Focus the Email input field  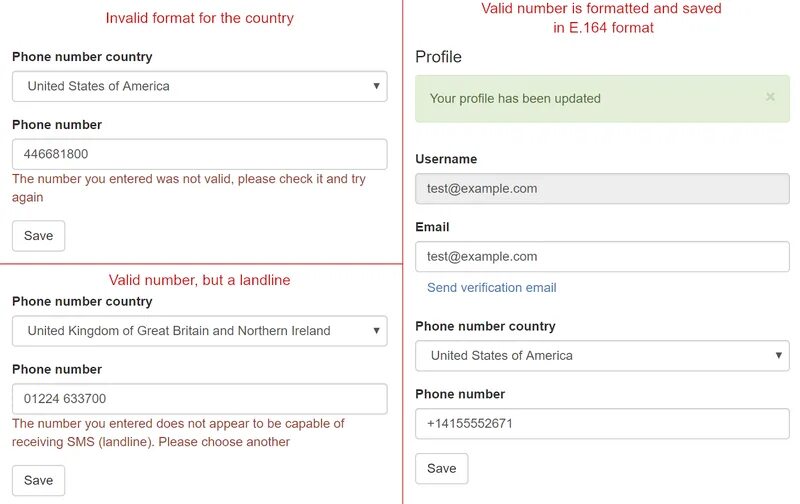coord(602,257)
